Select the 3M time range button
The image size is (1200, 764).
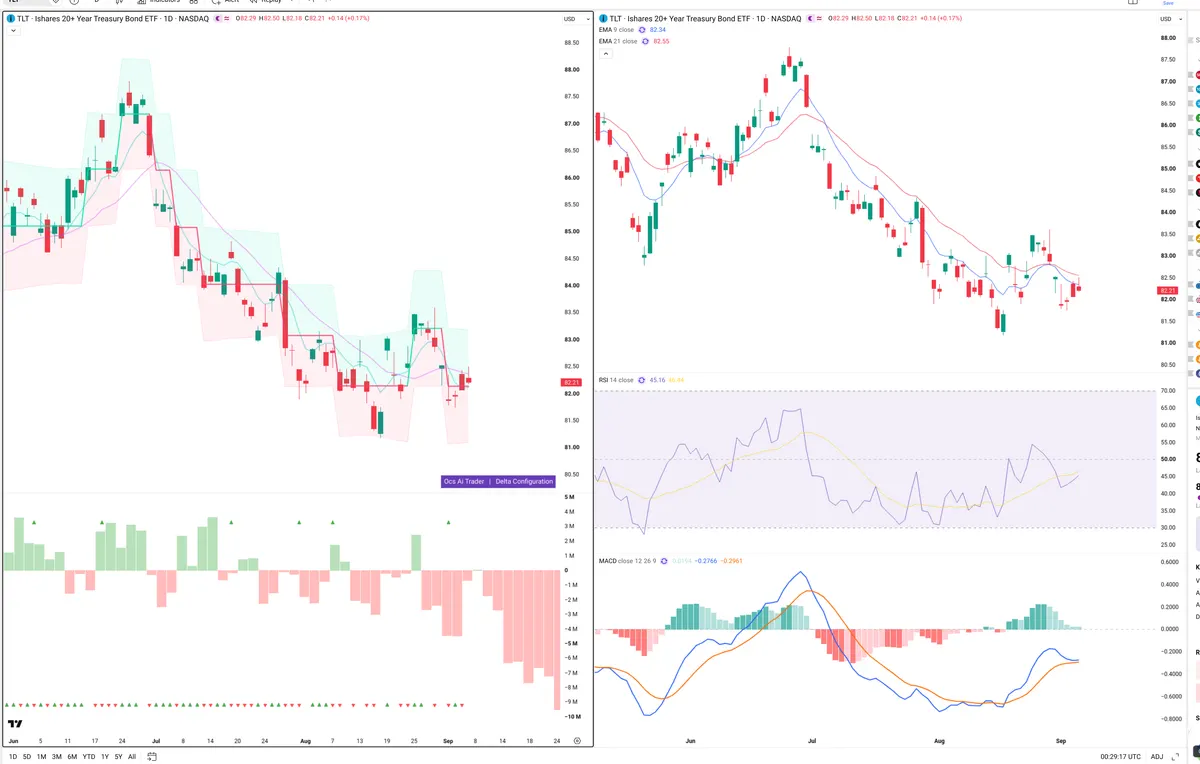pos(56,757)
